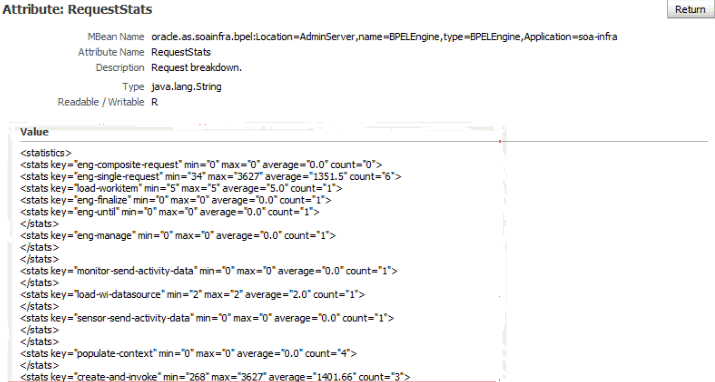Select the eng-until stats line
The height and width of the screenshot is (382, 715).
pyautogui.click(x=170, y=212)
